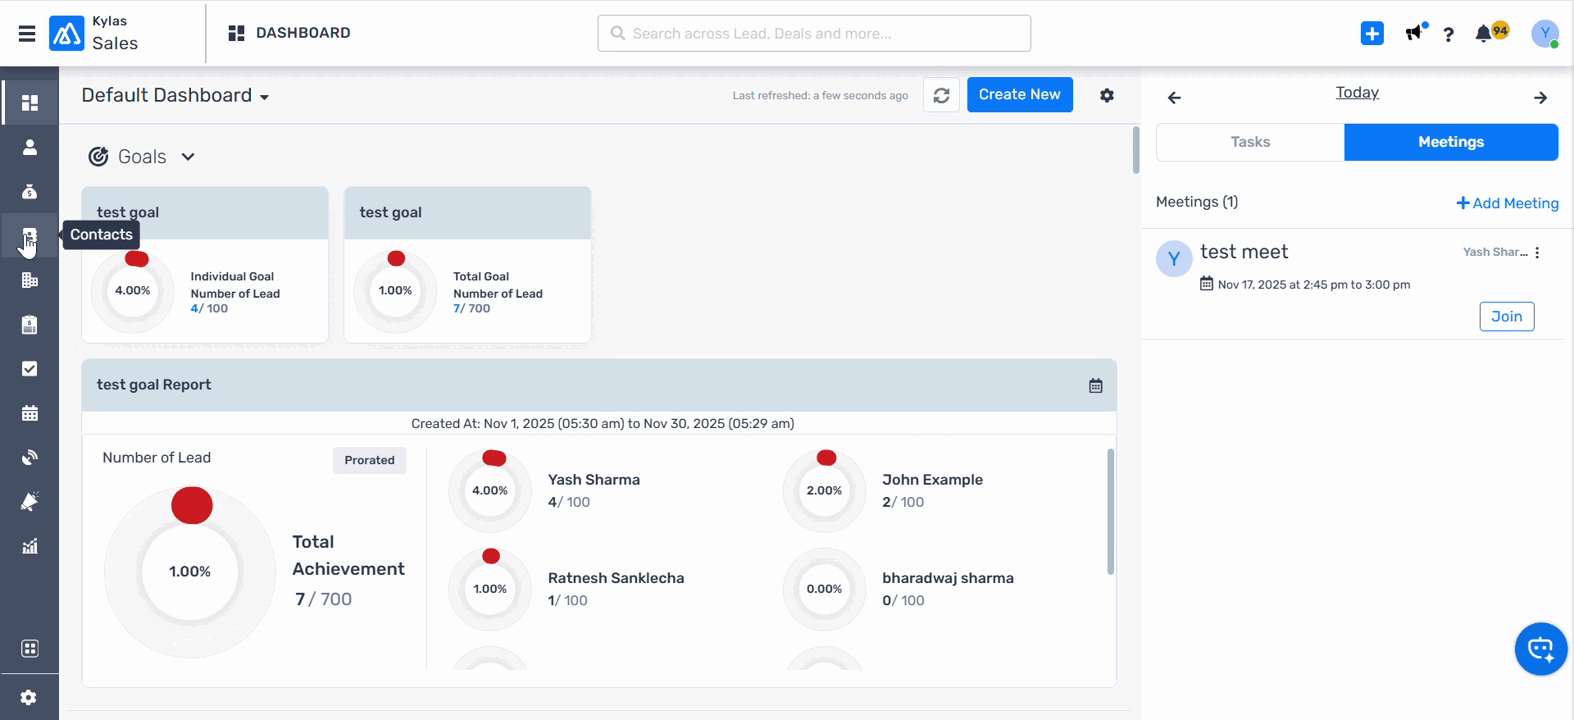Screen dimensions: 1574x720
Task: Click the Create New button
Action: click(x=1019, y=95)
